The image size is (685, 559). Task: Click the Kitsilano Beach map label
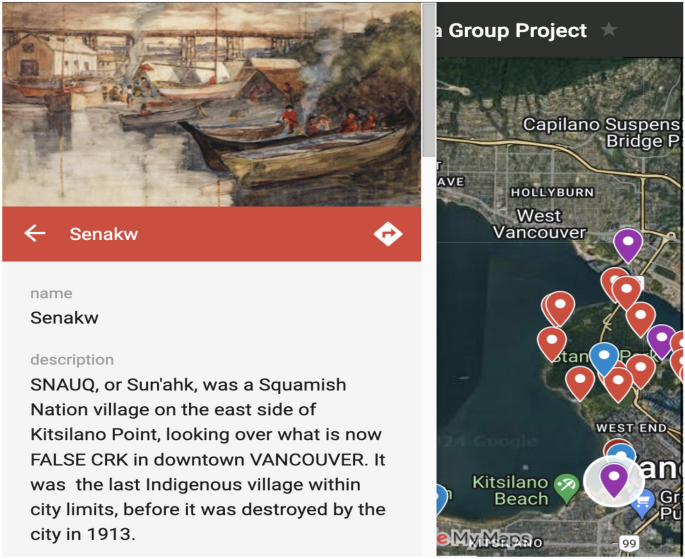pyautogui.click(x=510, y=490)
